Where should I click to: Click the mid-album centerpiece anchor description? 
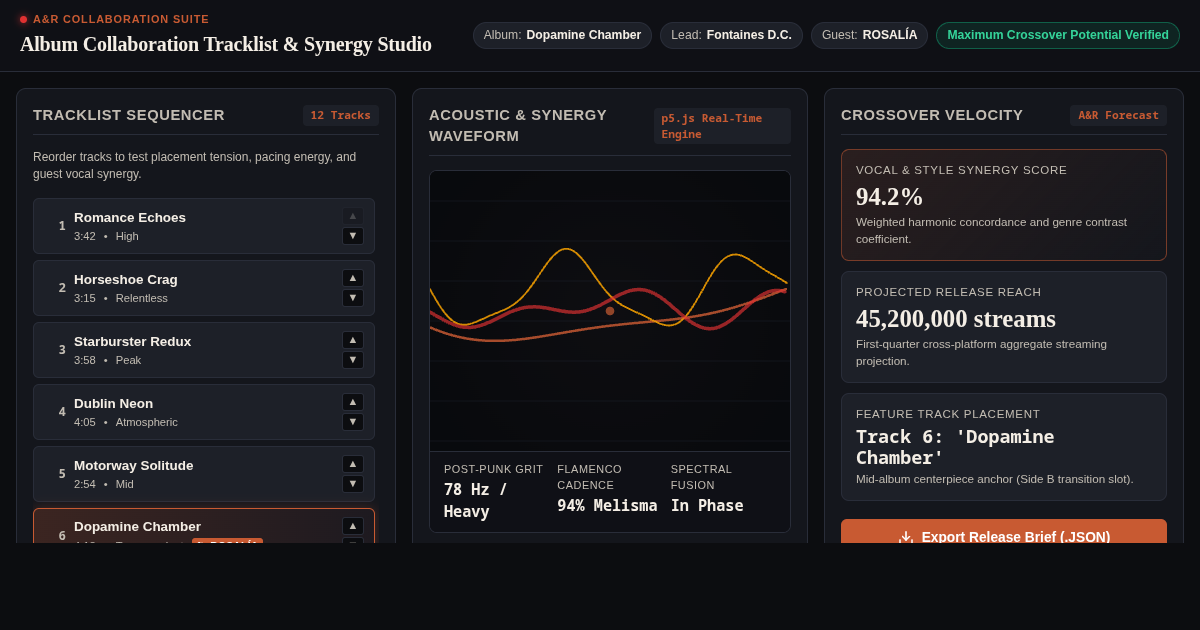click(995, 479)
